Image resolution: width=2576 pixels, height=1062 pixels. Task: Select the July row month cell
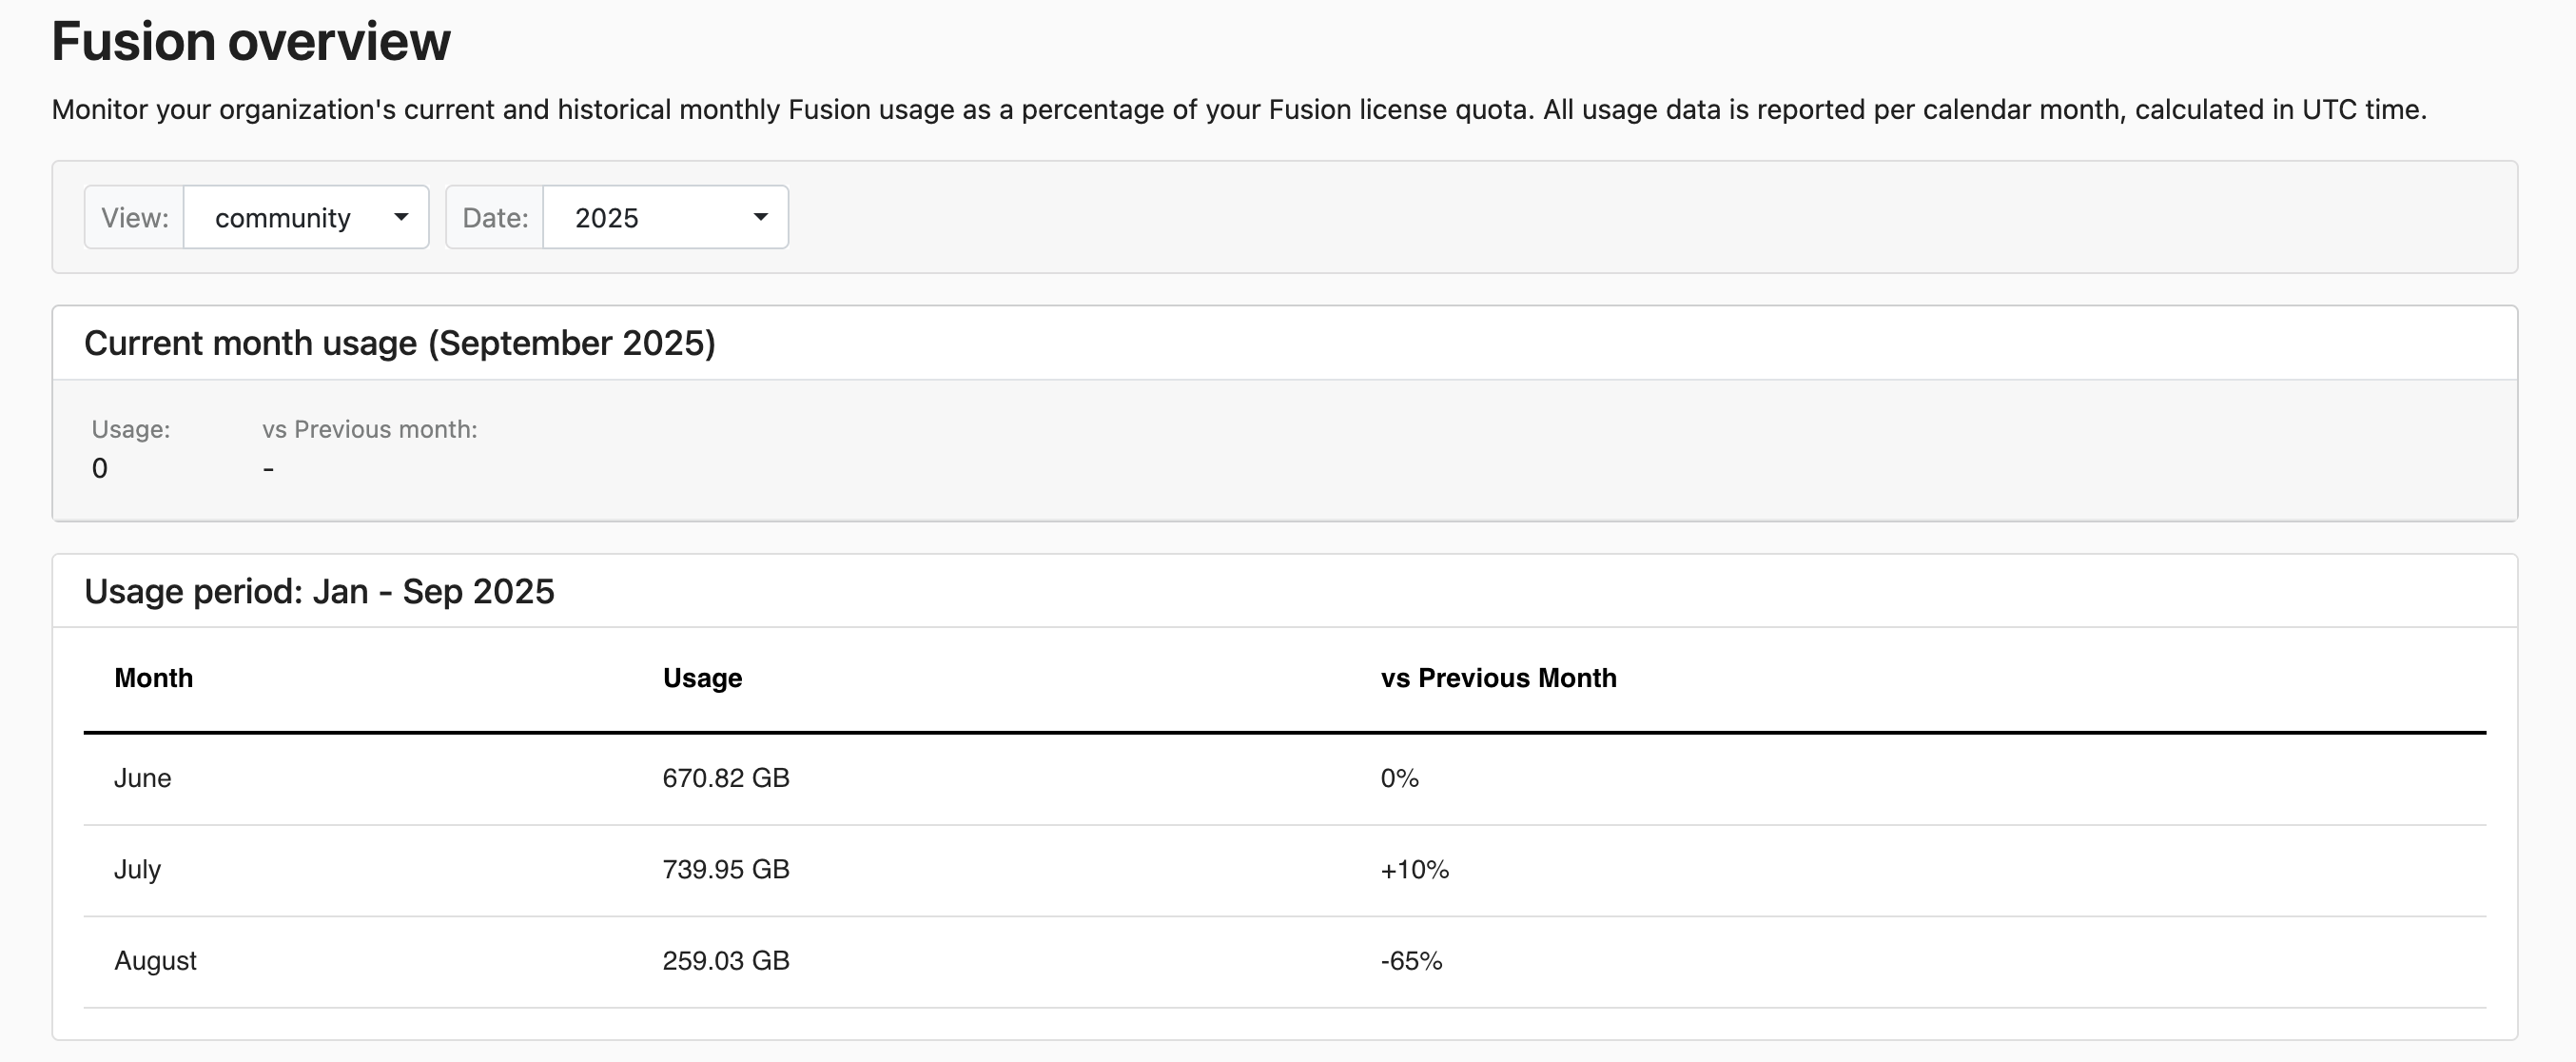pos(137,869)
